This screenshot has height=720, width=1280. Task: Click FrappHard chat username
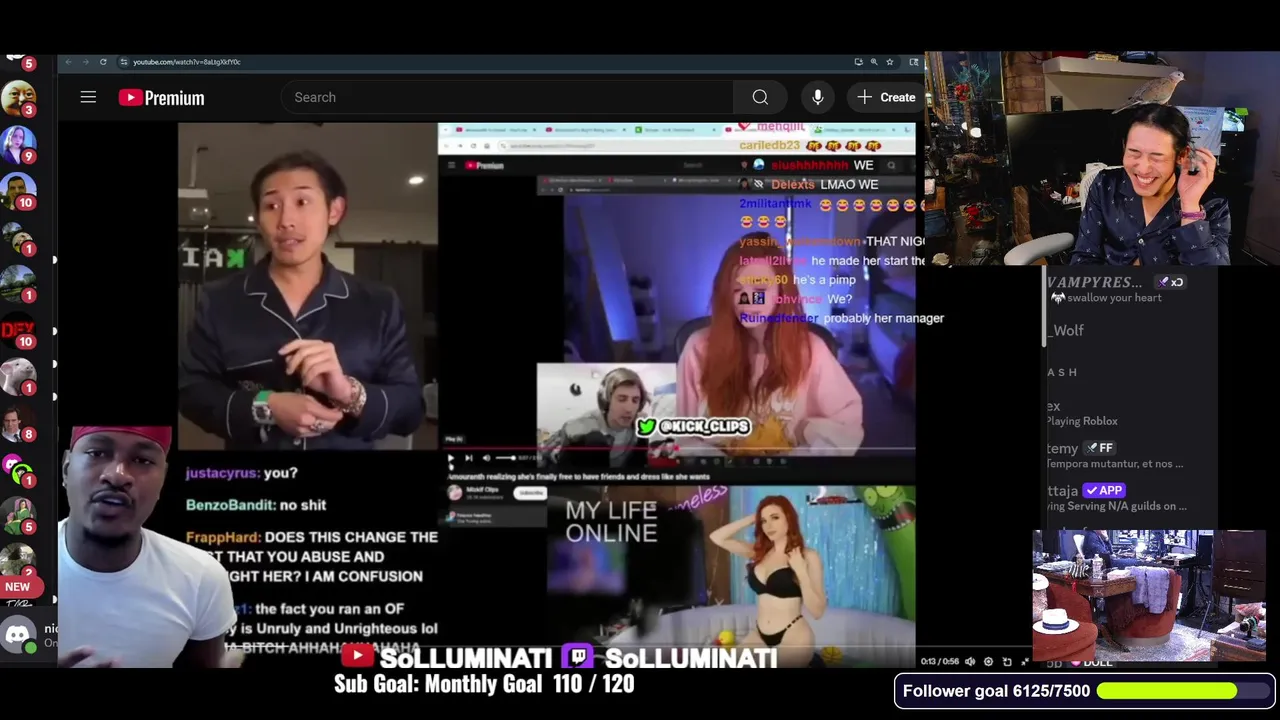click(x=224, y=537)
